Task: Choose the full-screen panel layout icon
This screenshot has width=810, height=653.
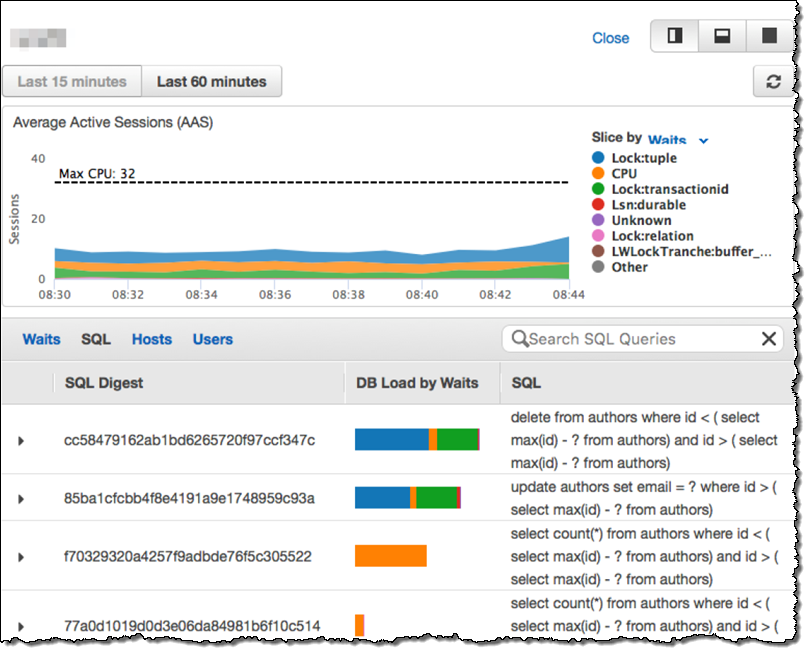Action: 769,36
